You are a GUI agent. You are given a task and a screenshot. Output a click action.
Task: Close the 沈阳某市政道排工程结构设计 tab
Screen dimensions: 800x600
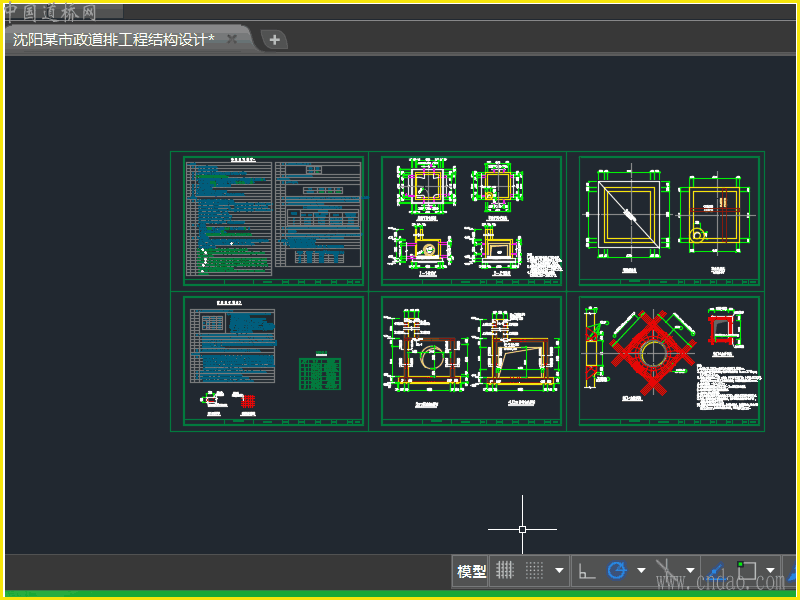[232, 39]
